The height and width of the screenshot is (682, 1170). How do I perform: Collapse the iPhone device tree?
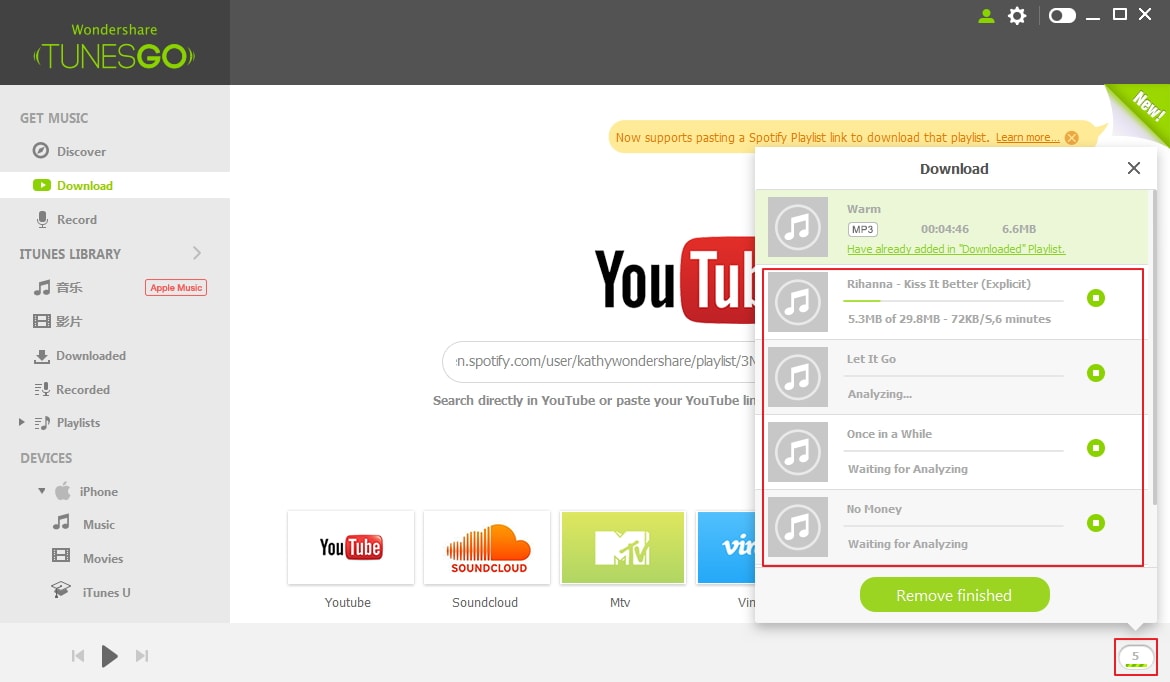42,491
